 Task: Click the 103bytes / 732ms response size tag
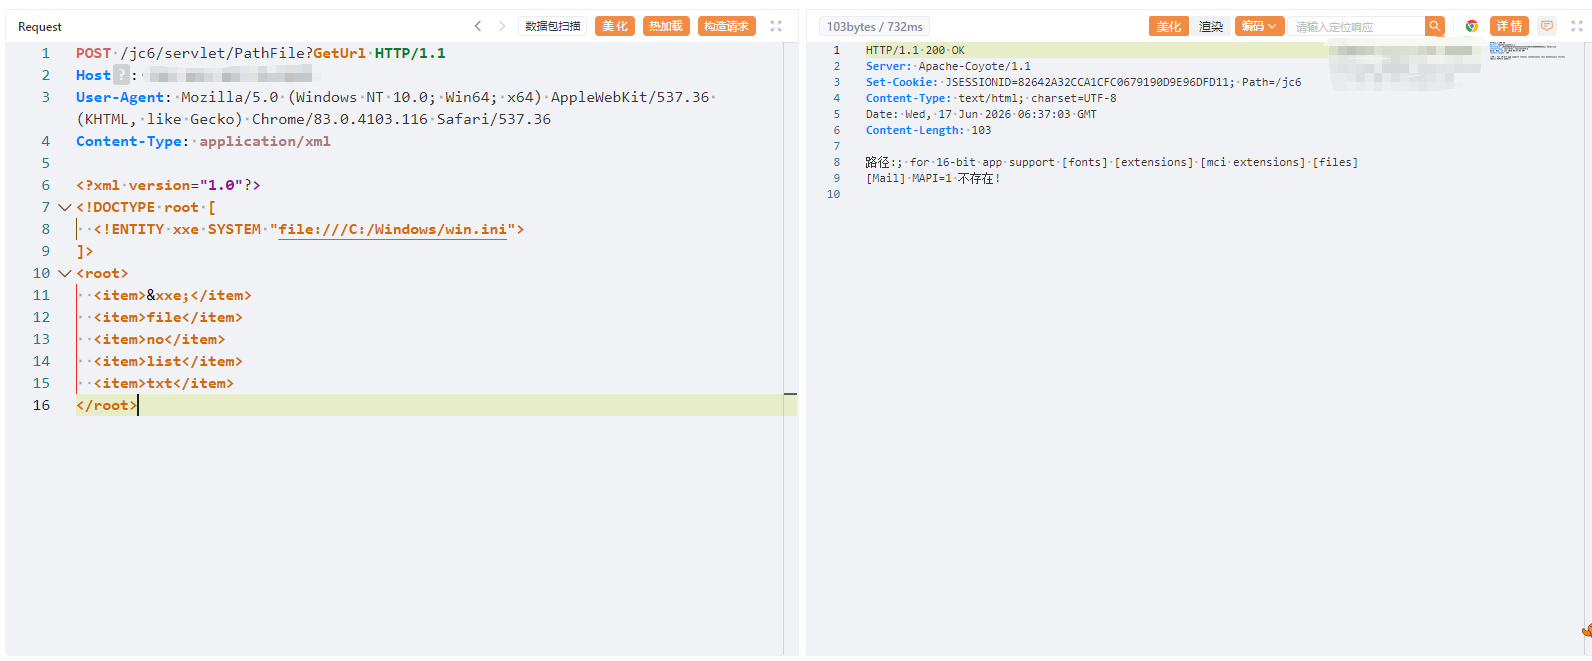click(874, 26)
